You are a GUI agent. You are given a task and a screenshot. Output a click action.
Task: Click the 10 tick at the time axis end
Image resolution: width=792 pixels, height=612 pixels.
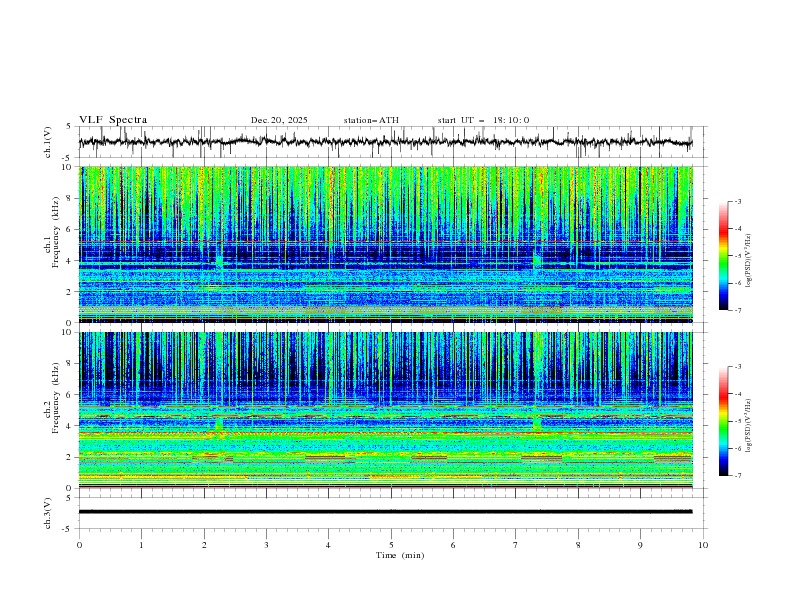click(703, 545)
